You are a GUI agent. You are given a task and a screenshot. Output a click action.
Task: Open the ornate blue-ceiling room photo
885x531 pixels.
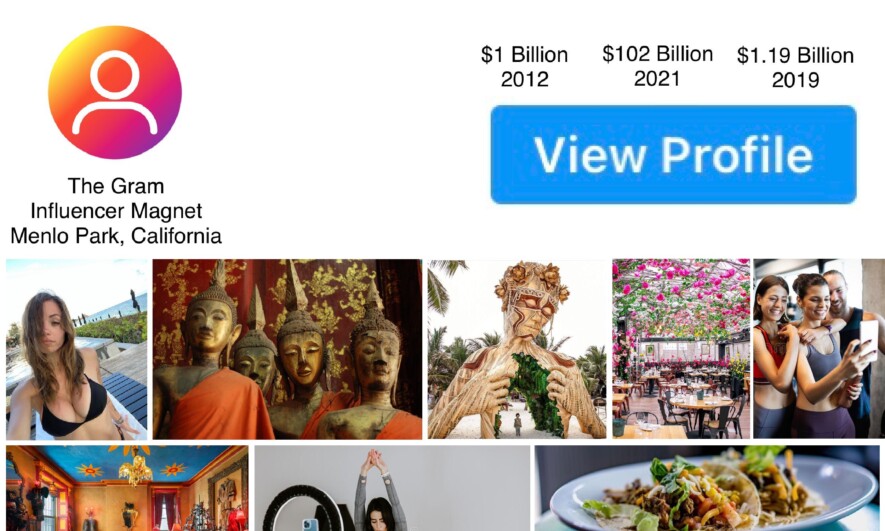pos(127,488)
